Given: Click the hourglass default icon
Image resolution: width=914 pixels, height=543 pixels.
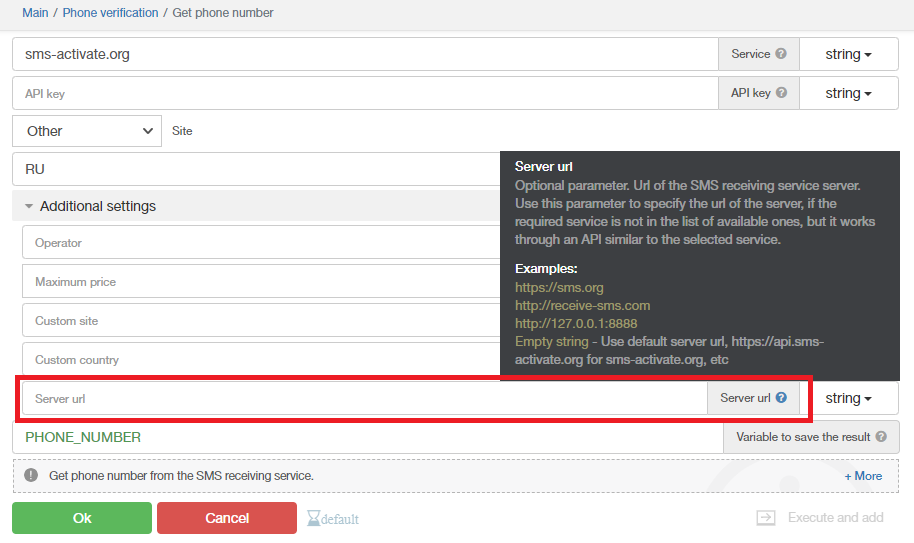Looking at the screenshot, I should pos(315,518).
